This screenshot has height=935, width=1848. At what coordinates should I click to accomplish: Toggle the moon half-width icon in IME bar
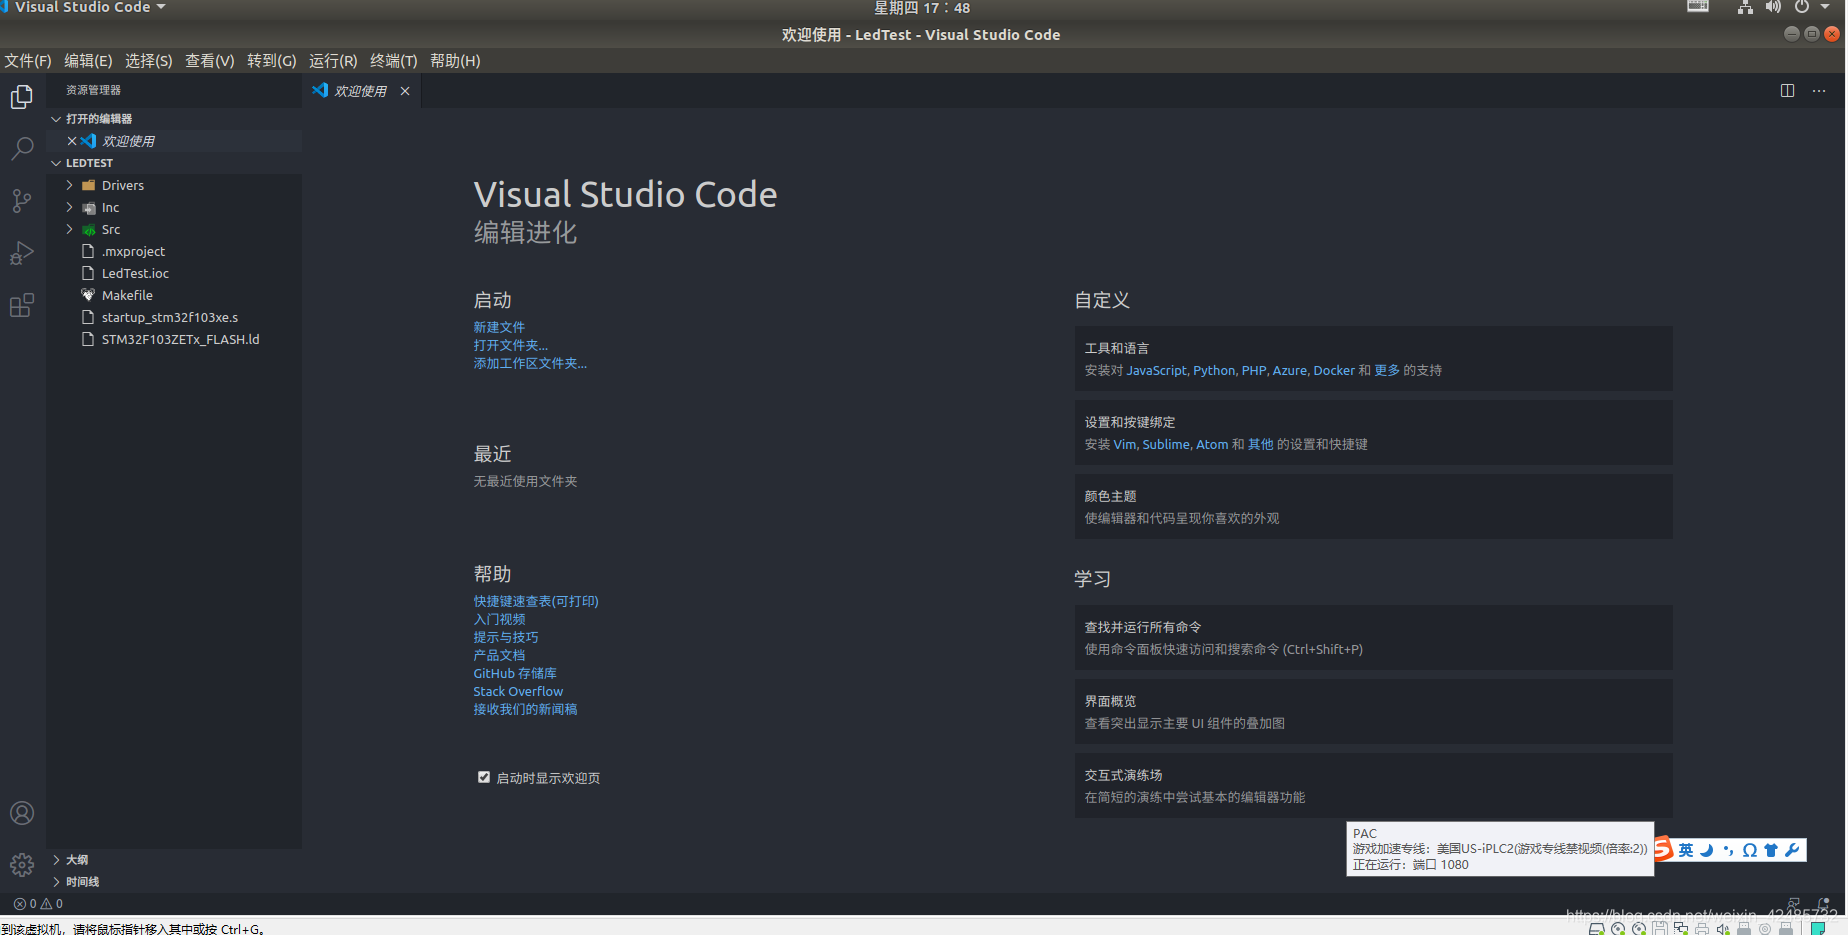pyautogui.click(x=1707, y=850)
